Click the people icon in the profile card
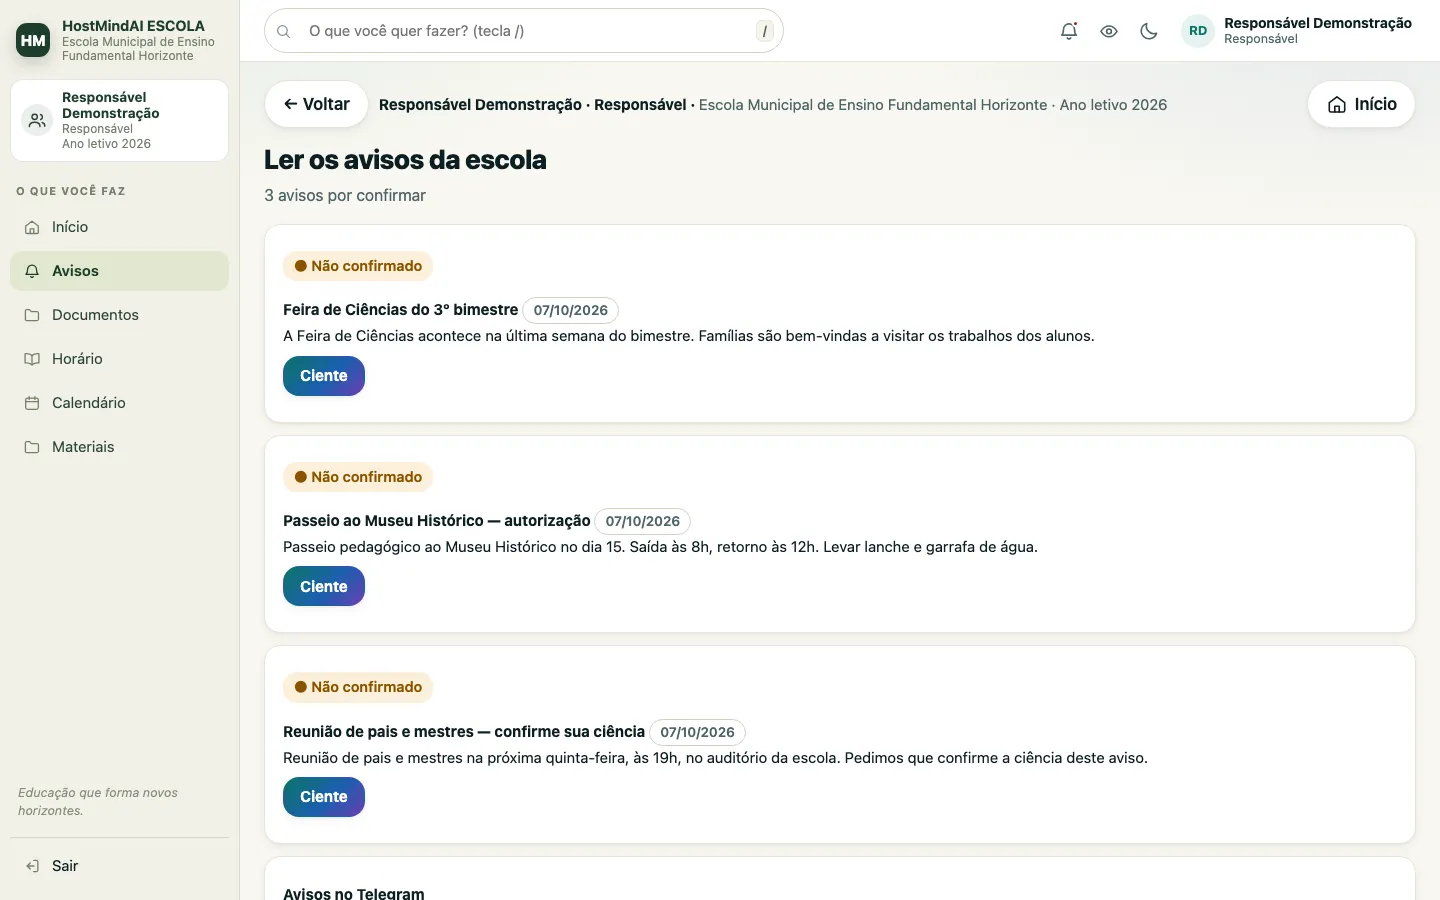Viewport: 1440px width, 900px height. (x=37, y=121)
